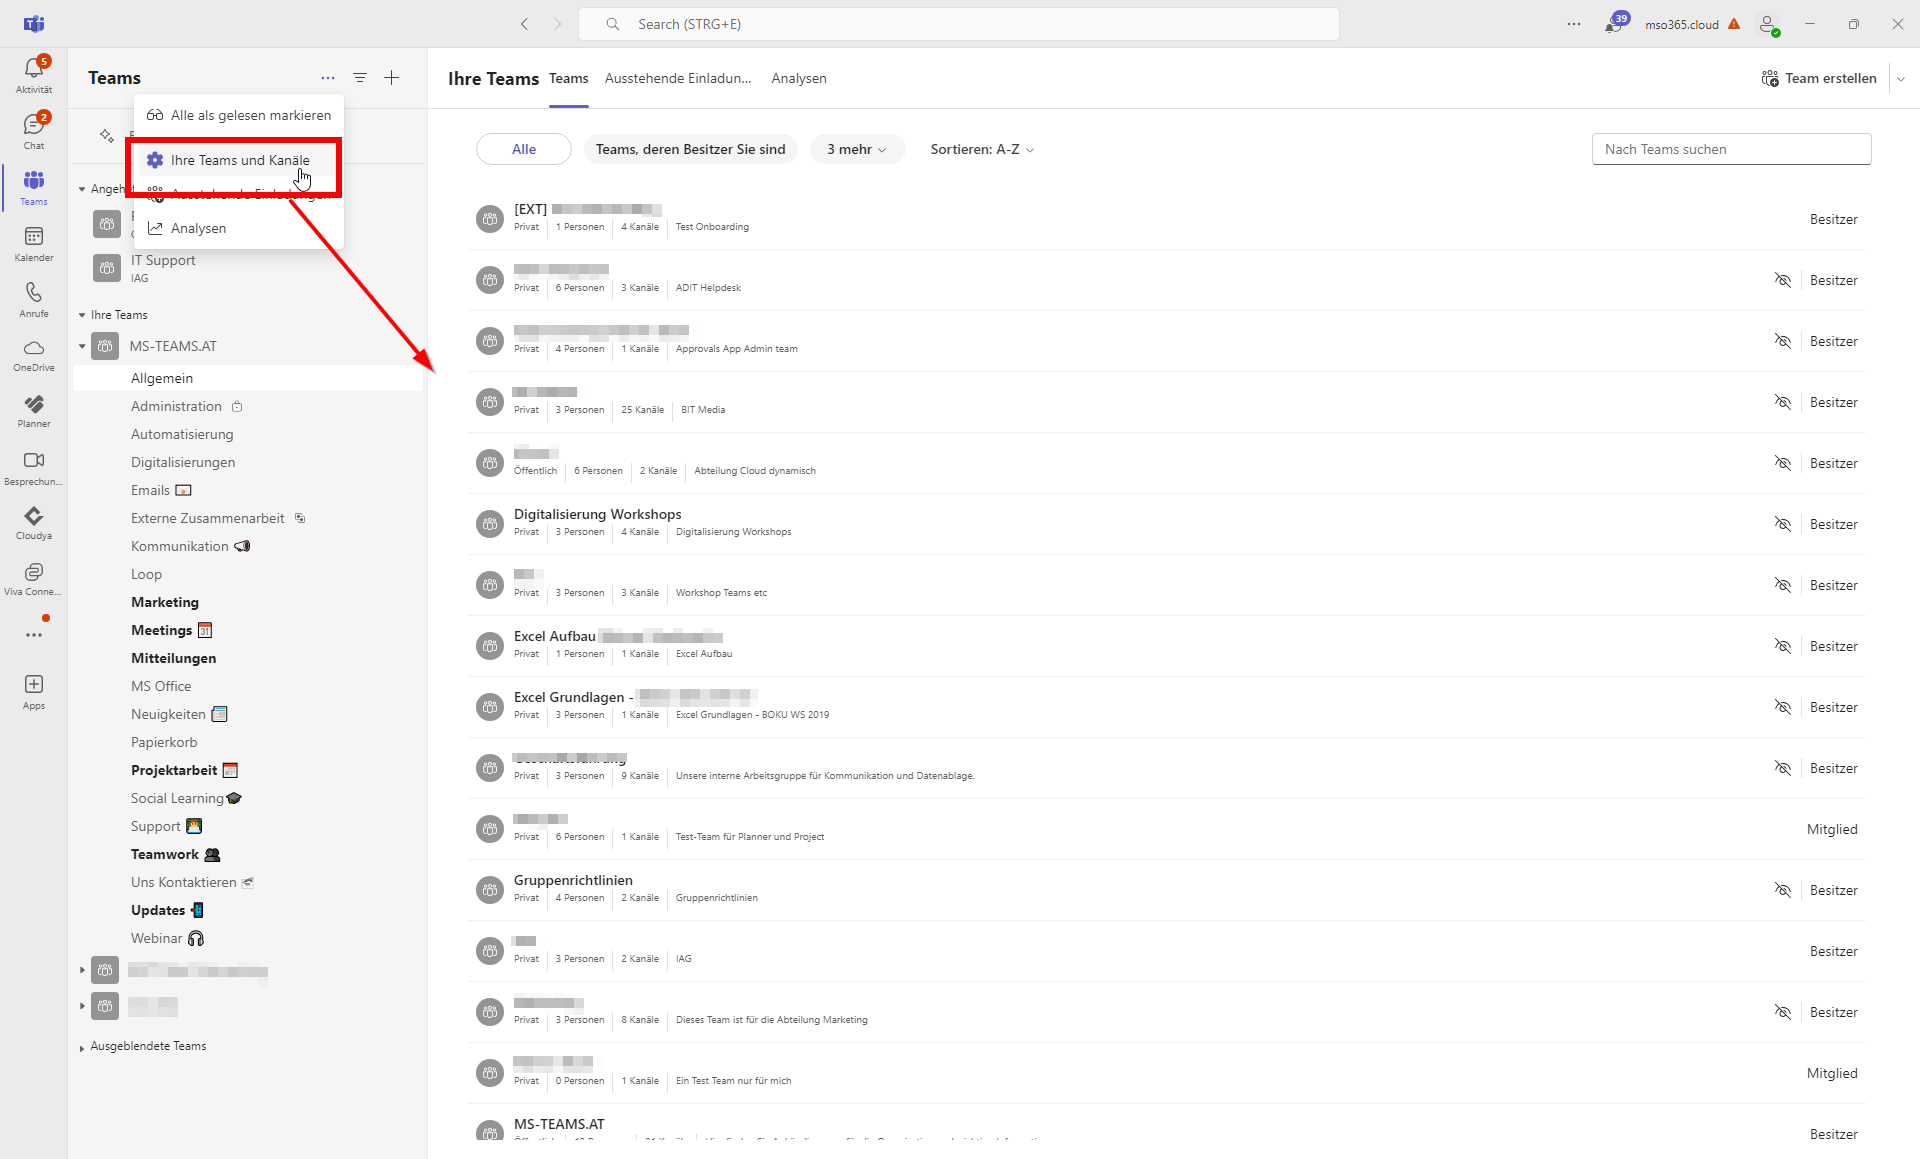
Task: Open the Teams list filter icon
Action: pos(360,78)
